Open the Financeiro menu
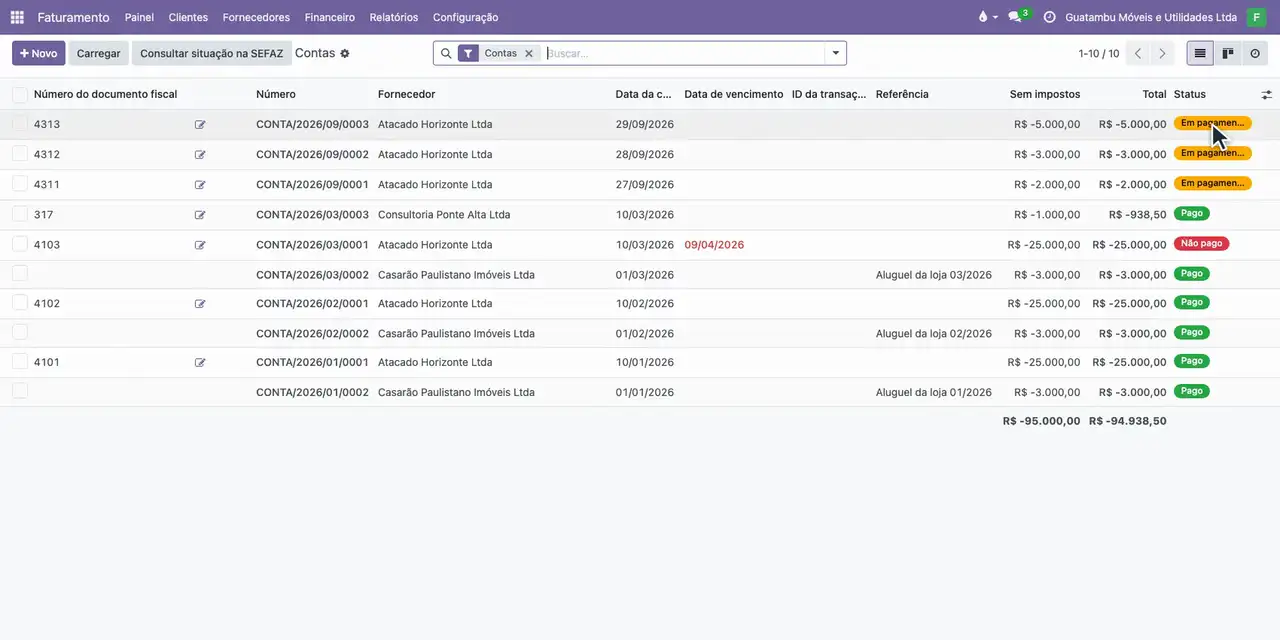This screenshot has height=640, width=1280. click(x=330, y=17)
